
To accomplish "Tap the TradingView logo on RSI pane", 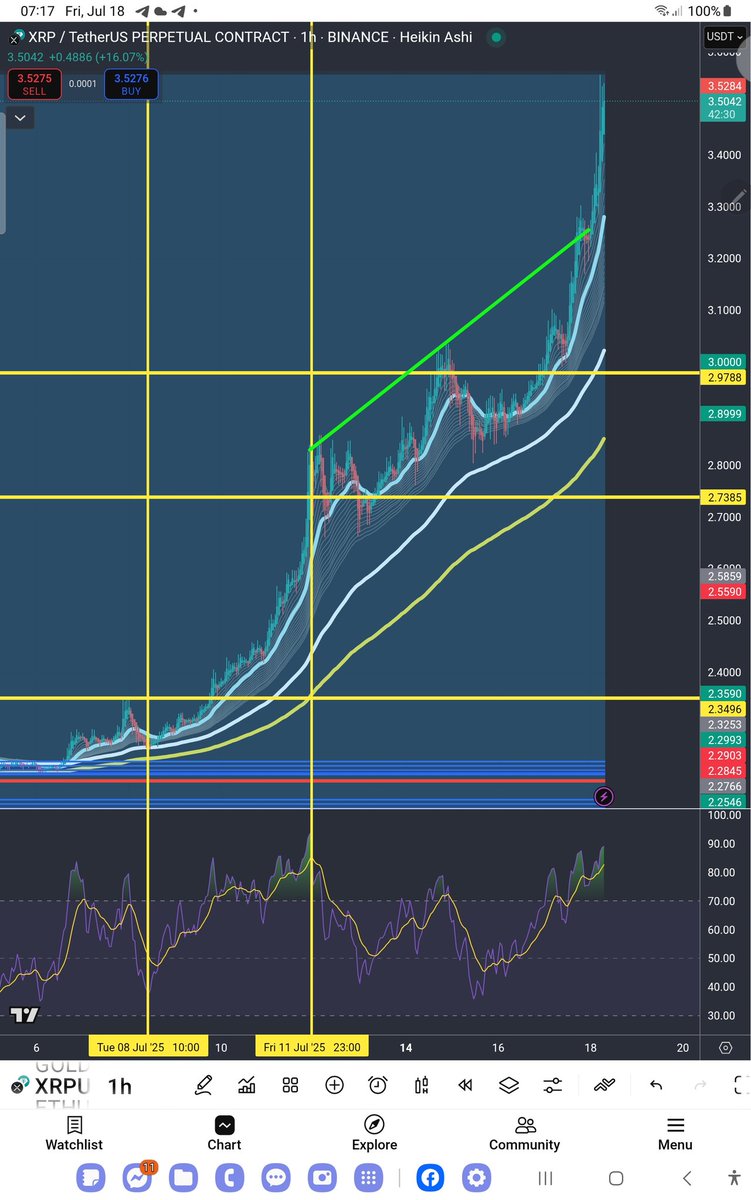I will [x=24, y=1015].
